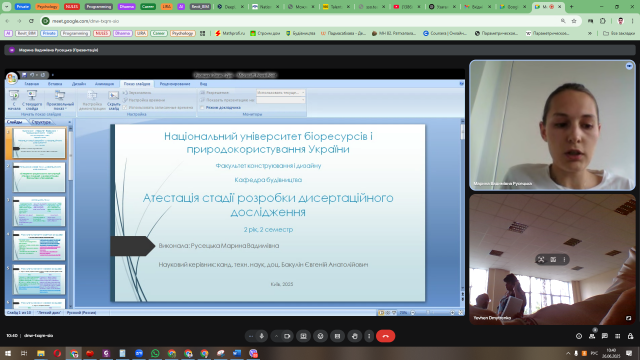Open camera options chevron
This screenshot has width=640, height=360.
click(276, 336)
